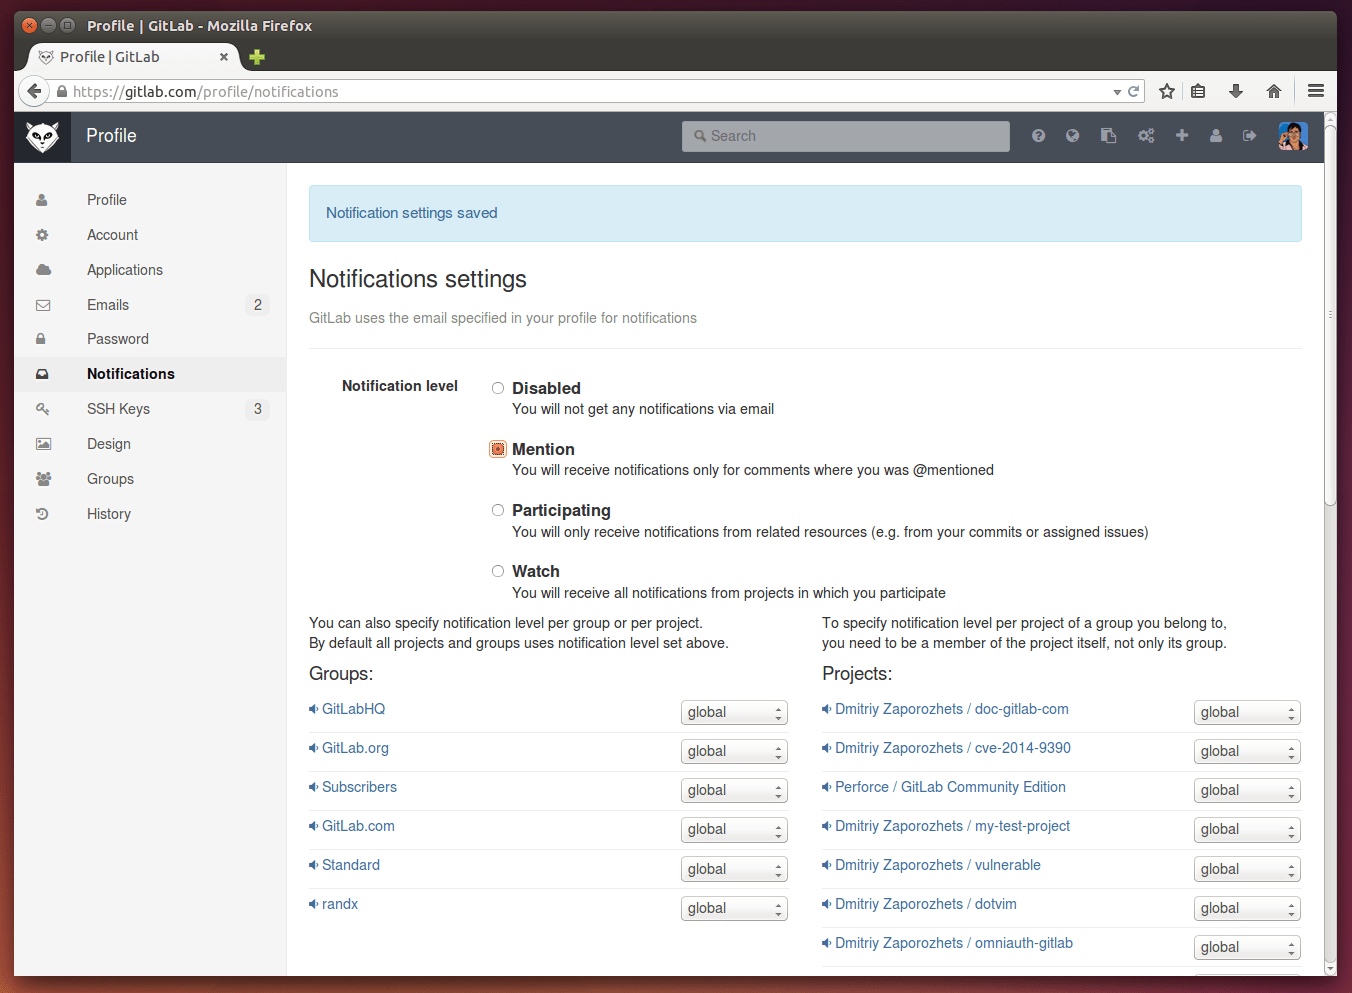
Task: Click the user avatar thumbnail in header
Action: (x=1292, y=135)
